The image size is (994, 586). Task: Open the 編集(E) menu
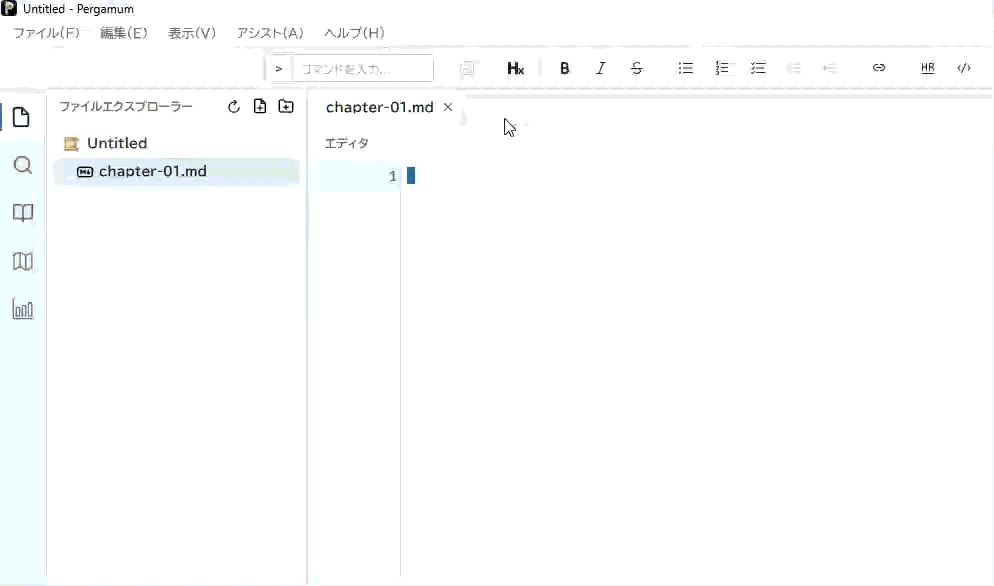pos(124,33)
